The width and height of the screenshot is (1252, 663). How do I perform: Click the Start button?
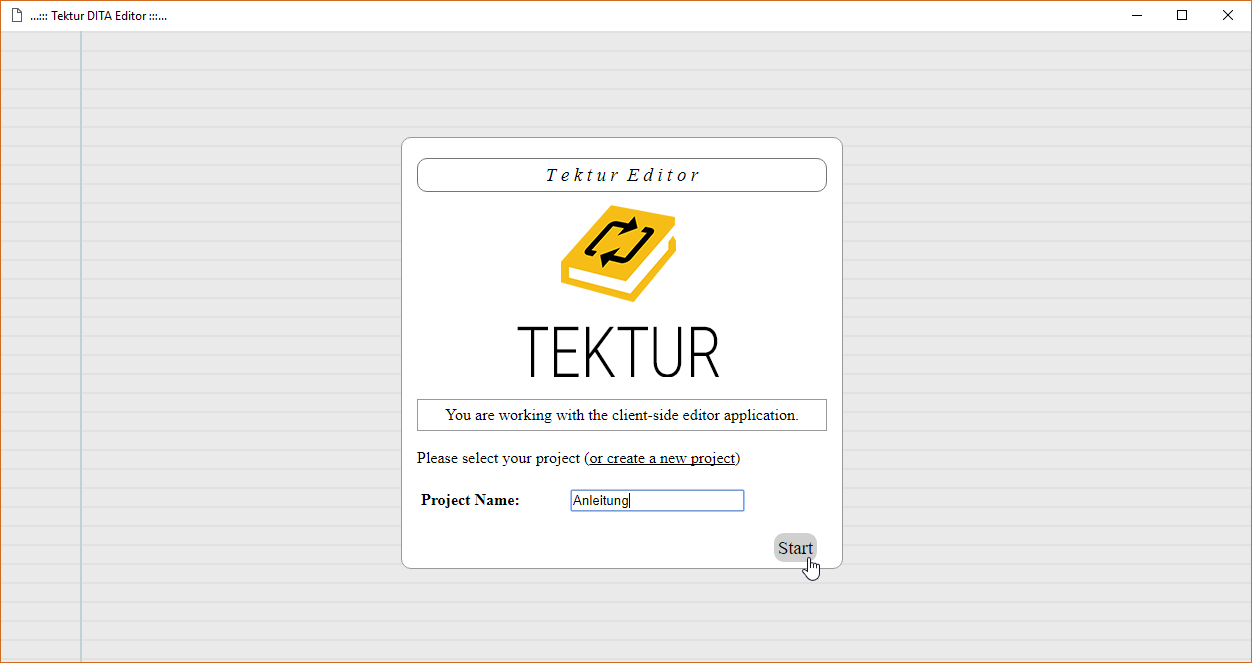[795, 548]
